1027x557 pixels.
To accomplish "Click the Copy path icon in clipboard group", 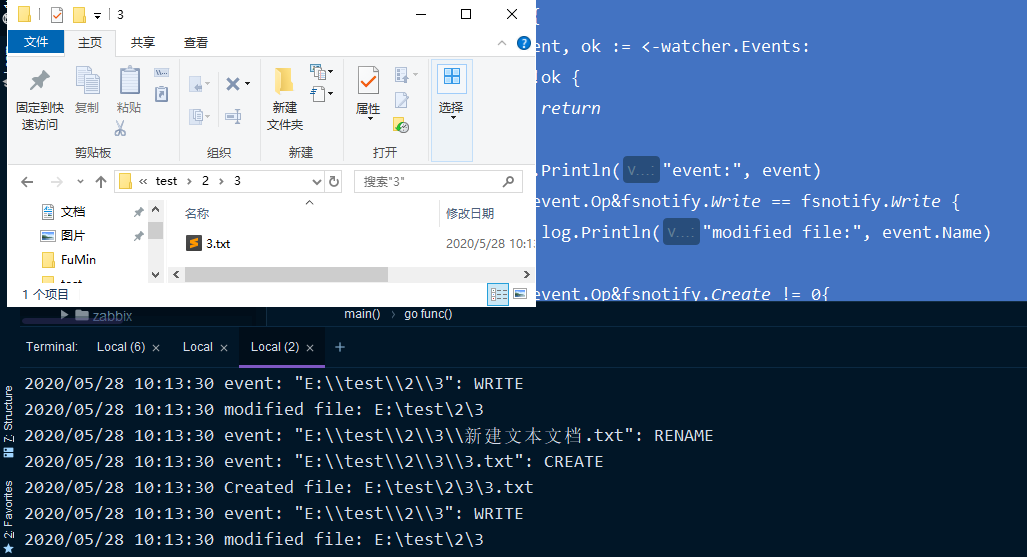I will point(161,72).
